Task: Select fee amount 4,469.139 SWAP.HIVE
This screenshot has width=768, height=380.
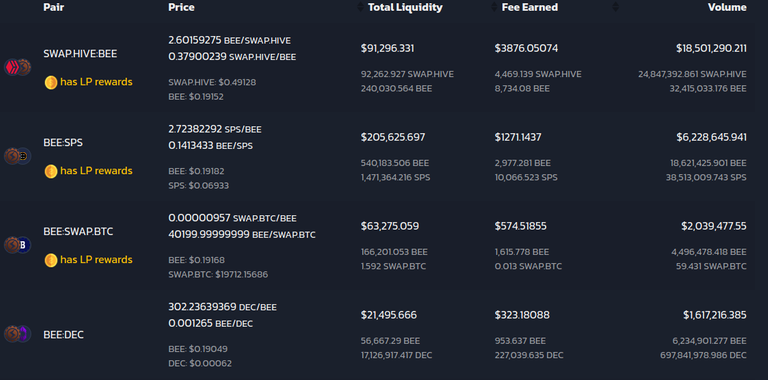Action: click(x=538, y=74)
